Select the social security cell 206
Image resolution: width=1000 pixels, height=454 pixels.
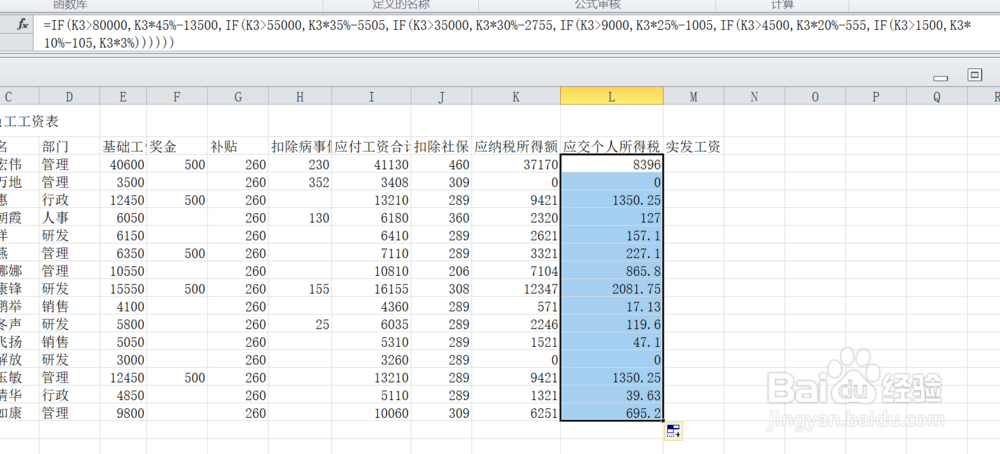[441, 271]
